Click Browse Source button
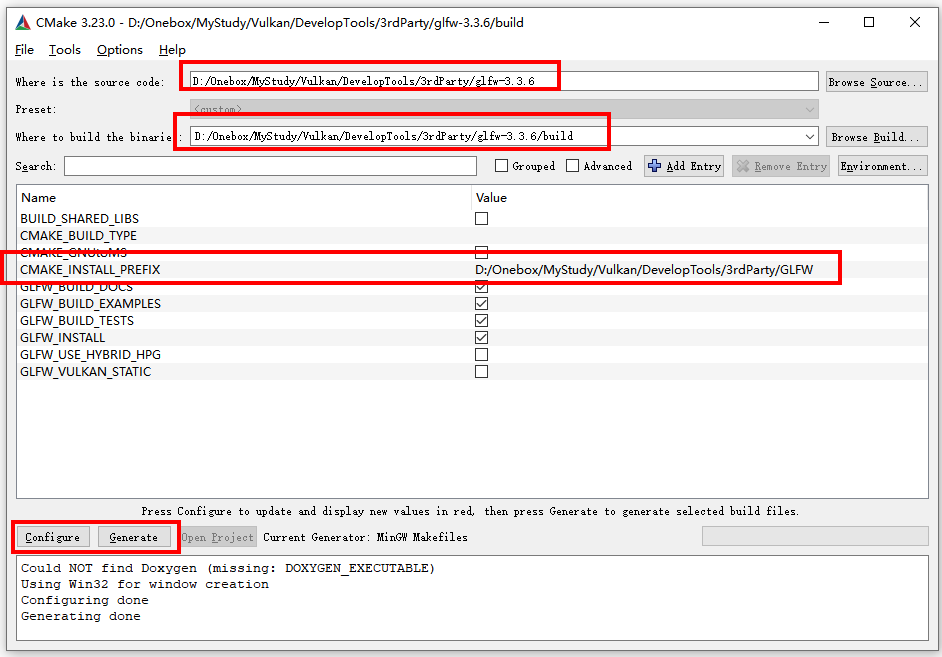The height and width of the screenshot is (657, 942). point(877,82)
